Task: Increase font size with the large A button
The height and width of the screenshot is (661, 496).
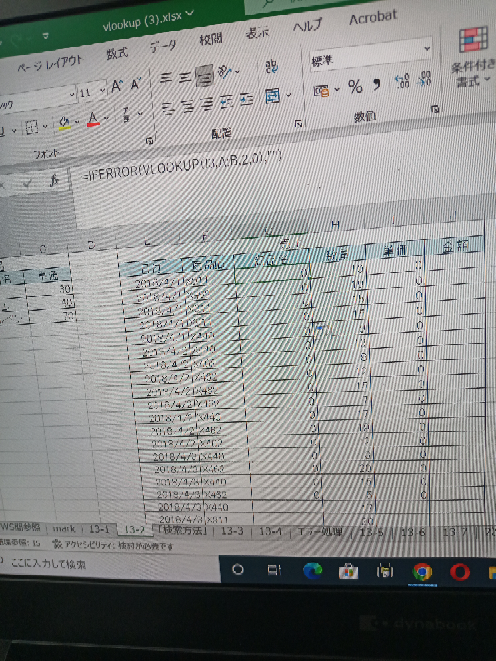Action: pos(116,86)
